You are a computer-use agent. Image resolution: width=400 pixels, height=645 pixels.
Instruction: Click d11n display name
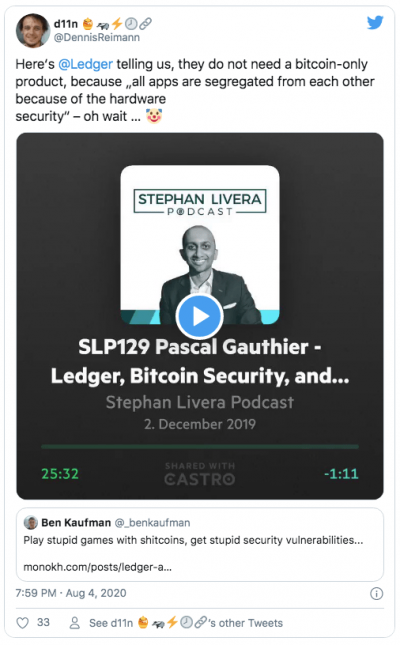pos(65,24)
